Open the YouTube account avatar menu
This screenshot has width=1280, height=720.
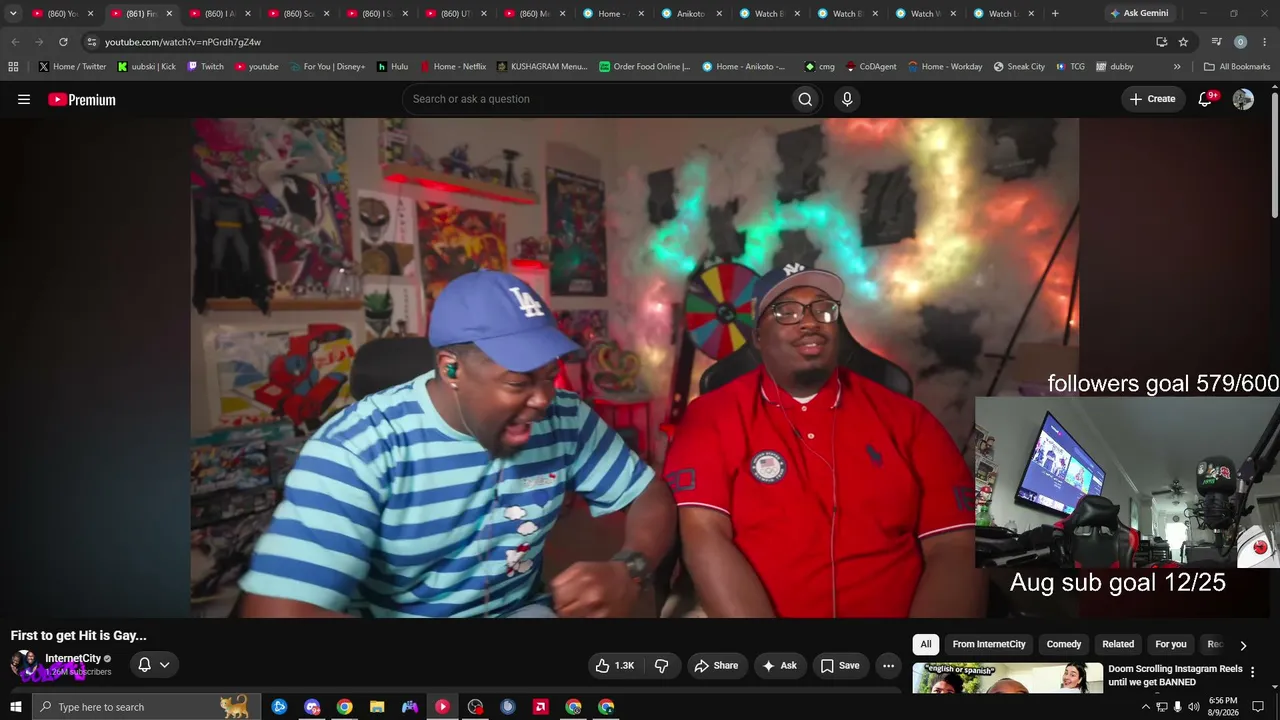(x=1243, y=99)
